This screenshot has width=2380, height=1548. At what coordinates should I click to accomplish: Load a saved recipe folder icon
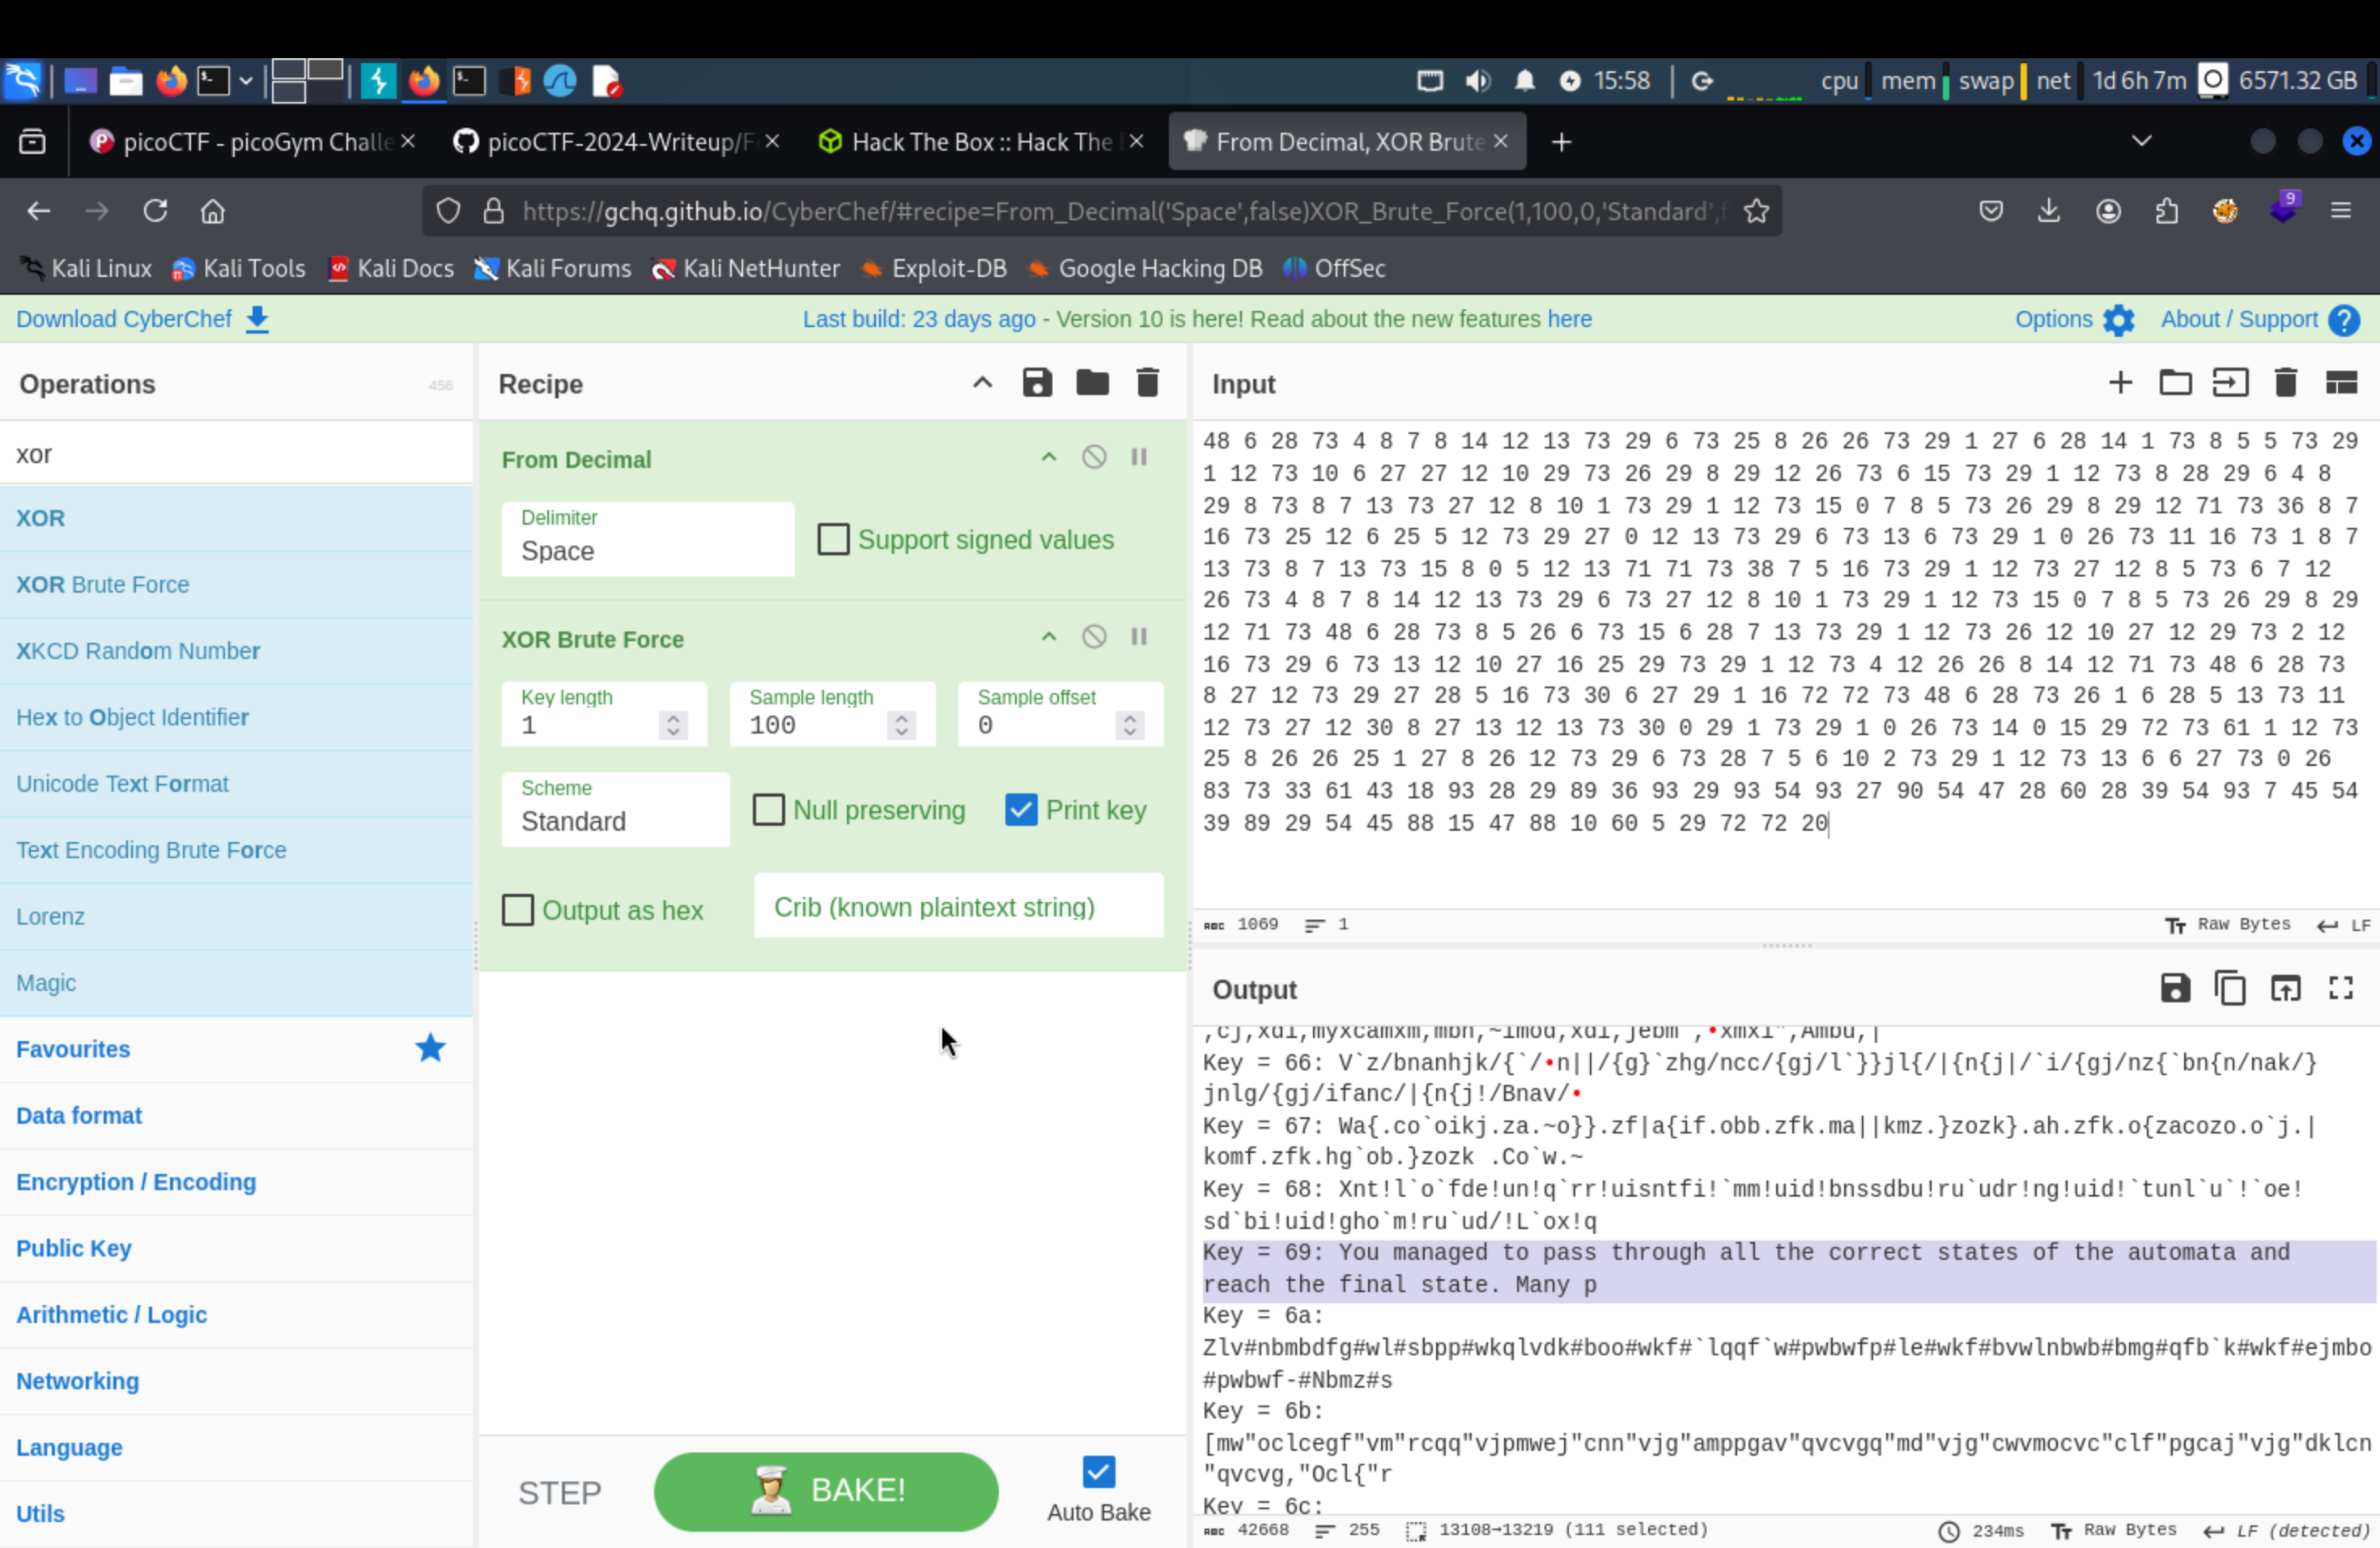pos(1092,383)
